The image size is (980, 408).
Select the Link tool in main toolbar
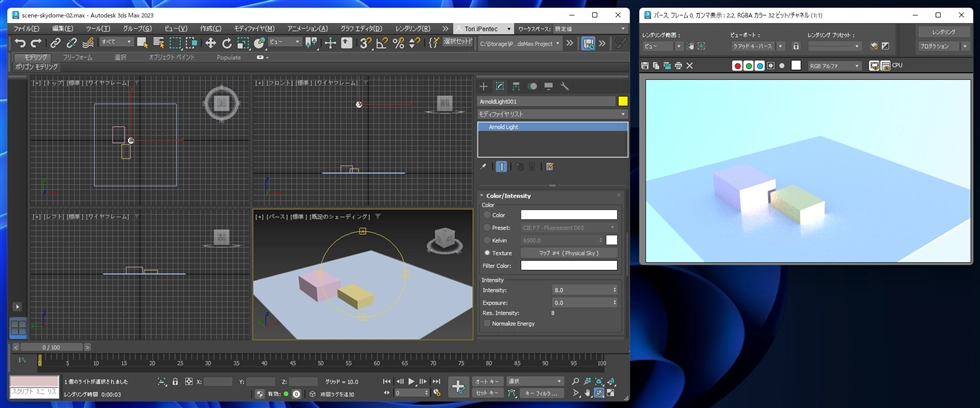click(x=56, y=43)
